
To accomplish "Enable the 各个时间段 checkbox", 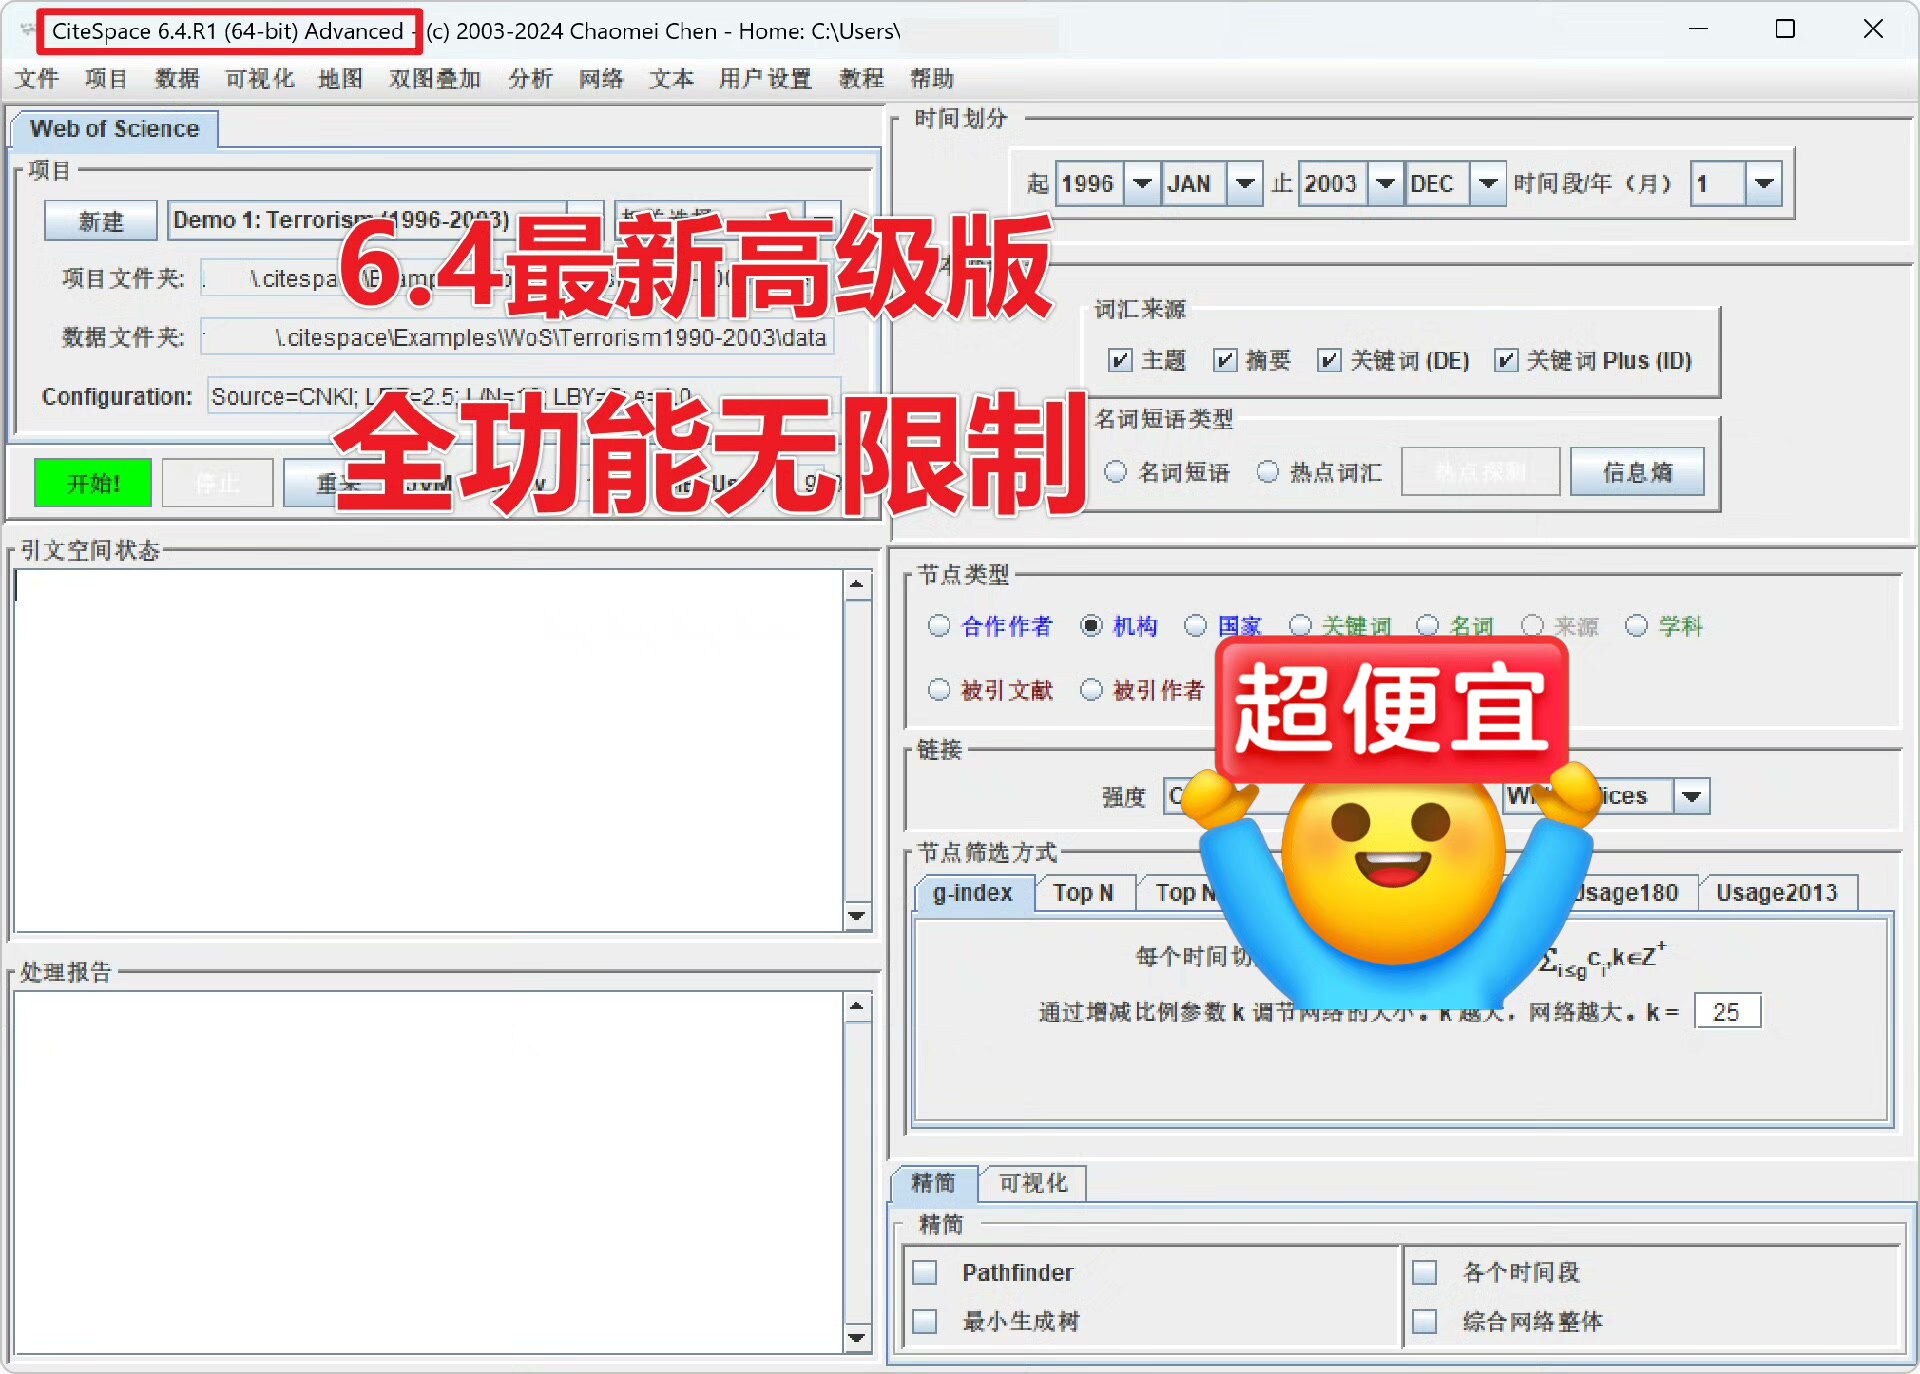I will pyautogui.click(x=1424, y=1272).
